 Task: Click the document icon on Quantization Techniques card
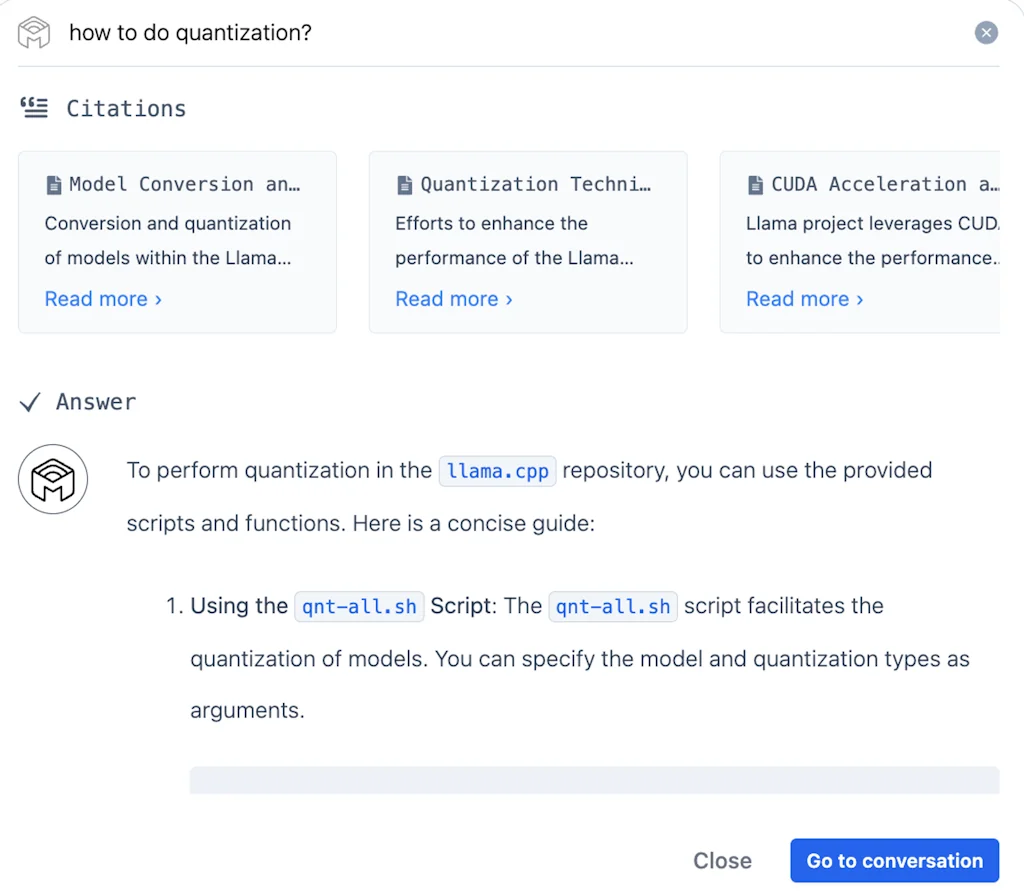point(405,183)
